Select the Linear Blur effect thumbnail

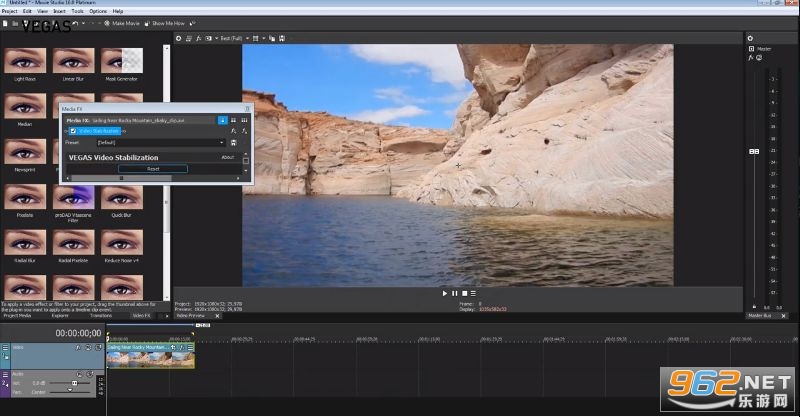[x=73, y=61]
